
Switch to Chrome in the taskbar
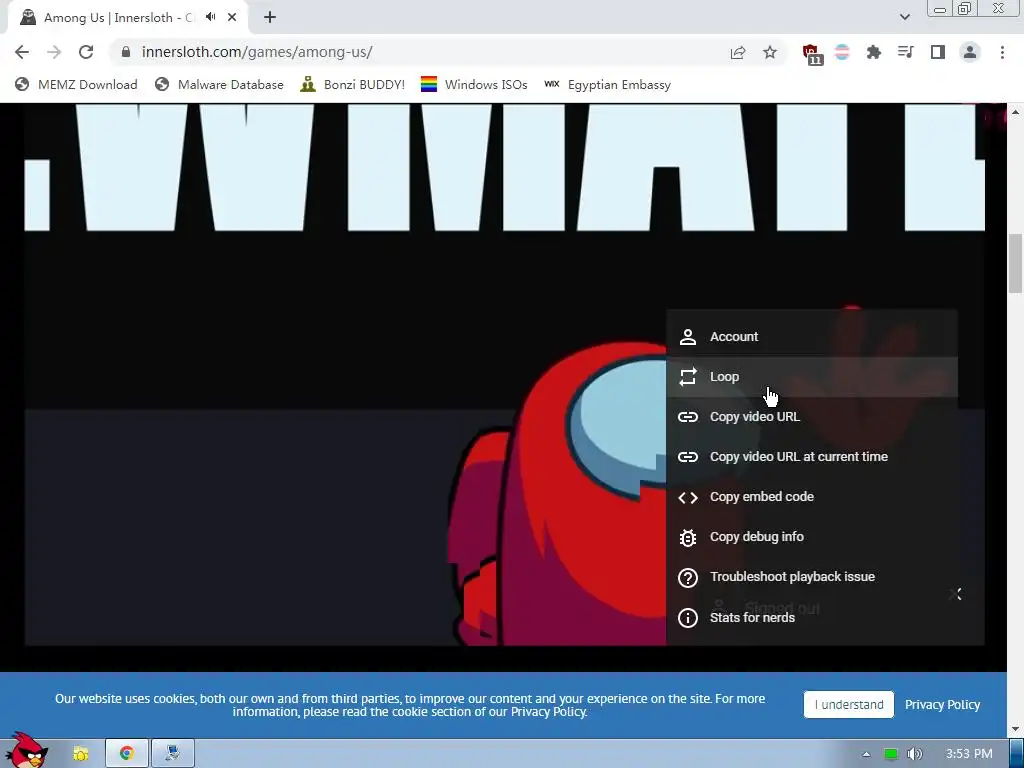tap(127, 754)
